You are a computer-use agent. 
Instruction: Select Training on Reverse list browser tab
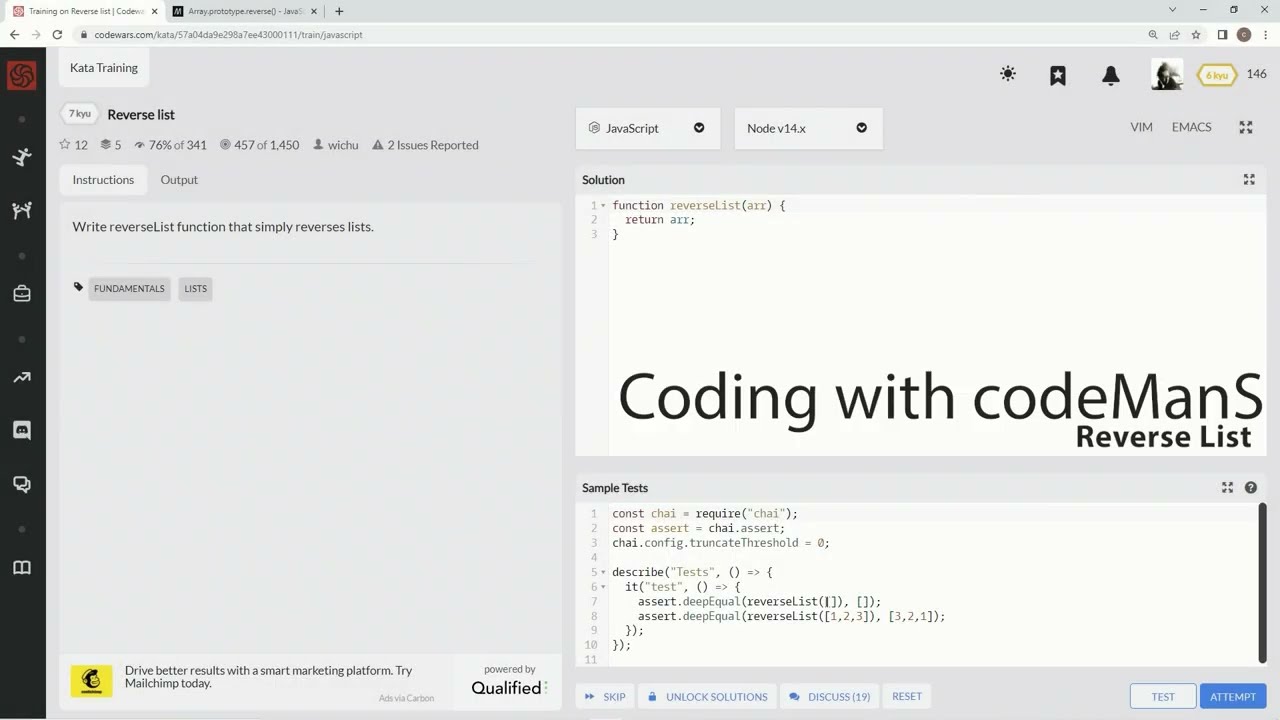pyautogui.click(x=85, y=11)
